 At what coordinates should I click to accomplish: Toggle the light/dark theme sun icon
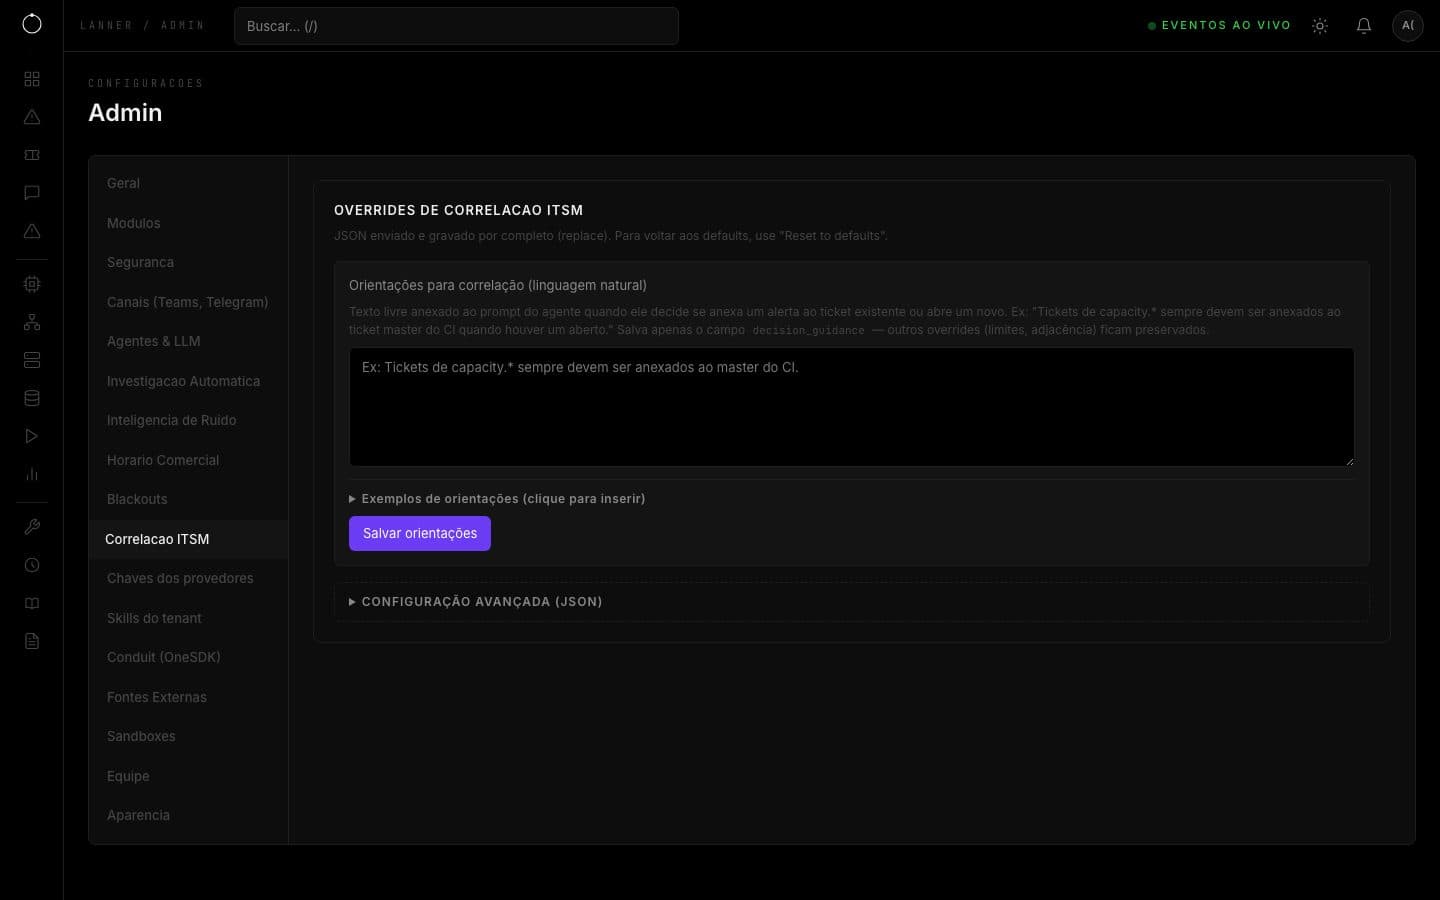(1320, 26)
